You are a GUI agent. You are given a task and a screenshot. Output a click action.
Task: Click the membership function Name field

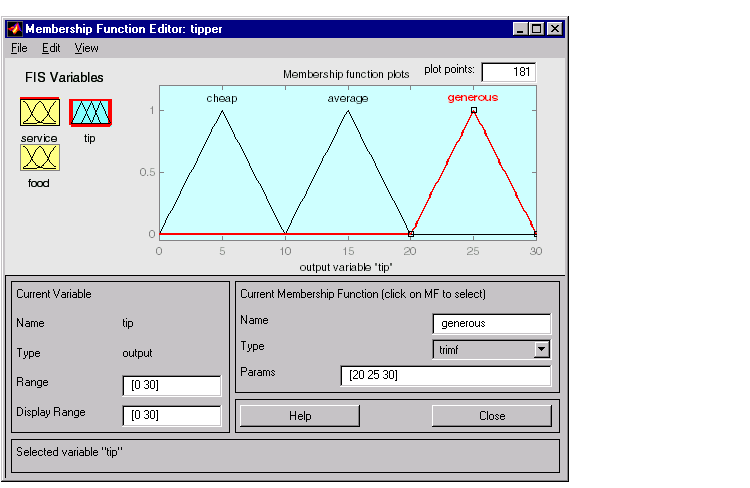(491, 323)
